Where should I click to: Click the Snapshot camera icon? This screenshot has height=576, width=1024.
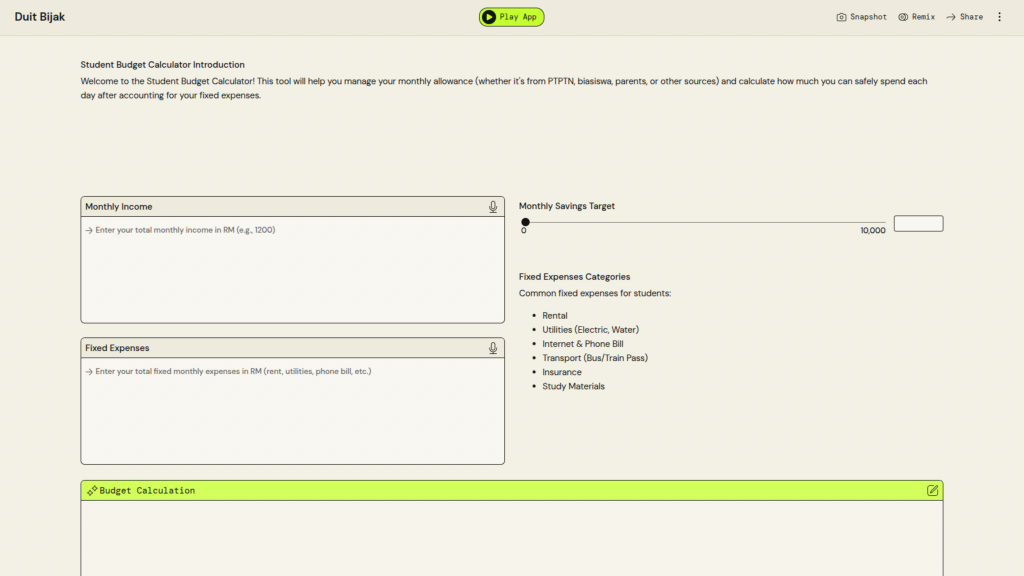click(842, 17)
